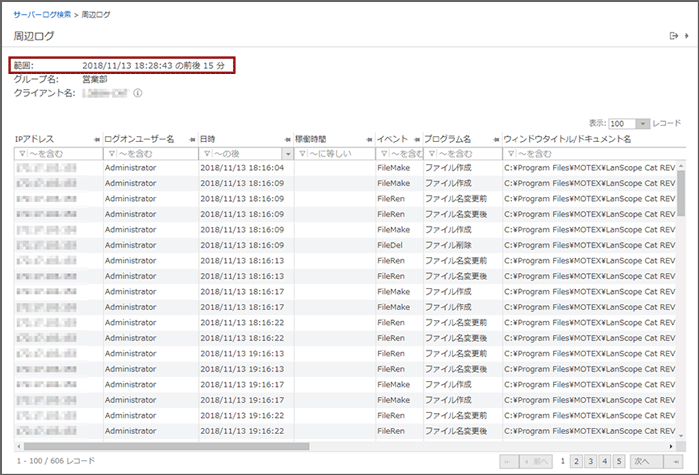The height and width of the screenshot is (475, 699).
Task: Click the vertical scrollbar of the log table
Action: [681, 190]
